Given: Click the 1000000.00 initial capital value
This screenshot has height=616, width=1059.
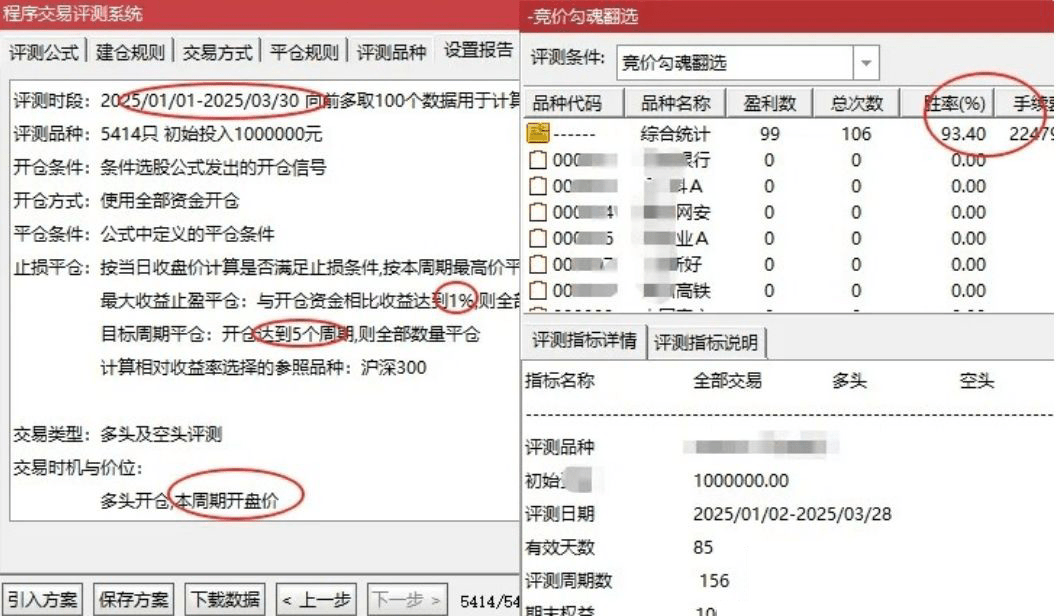Looking at the screenshot, I should [x=741, y=481].
